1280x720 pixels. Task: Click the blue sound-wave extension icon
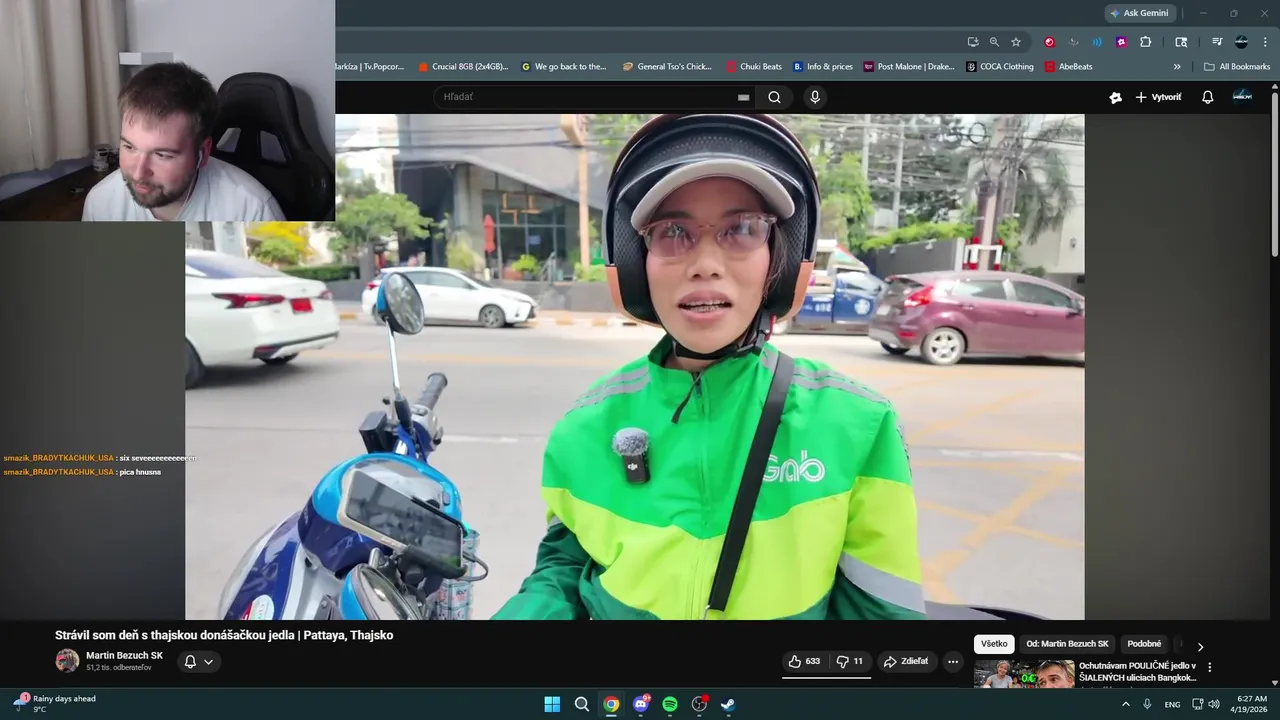[1097, 42]
